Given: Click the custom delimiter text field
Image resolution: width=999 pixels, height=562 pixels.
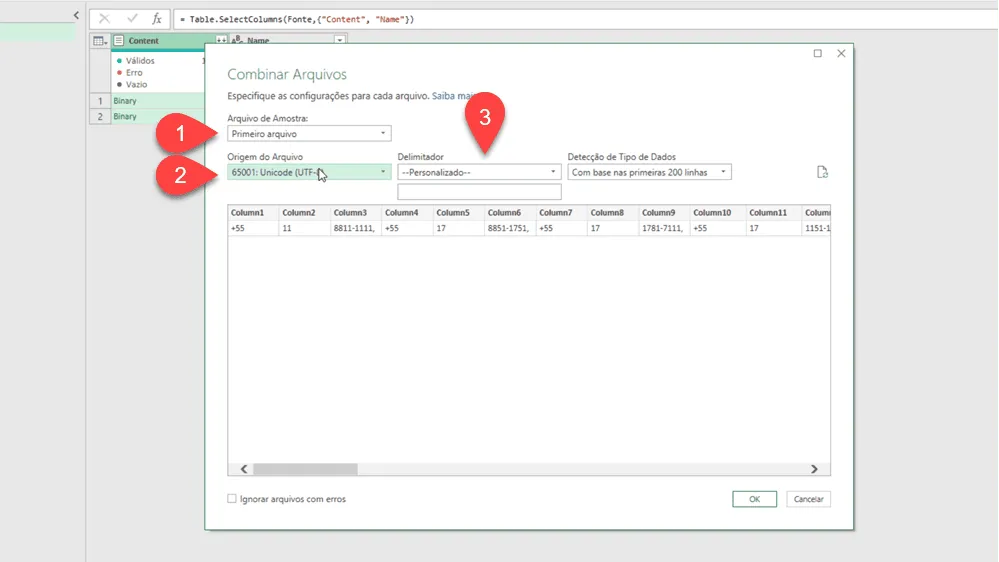Looking at the screenshot, I should pyautogui.click(x=479, y=191).
